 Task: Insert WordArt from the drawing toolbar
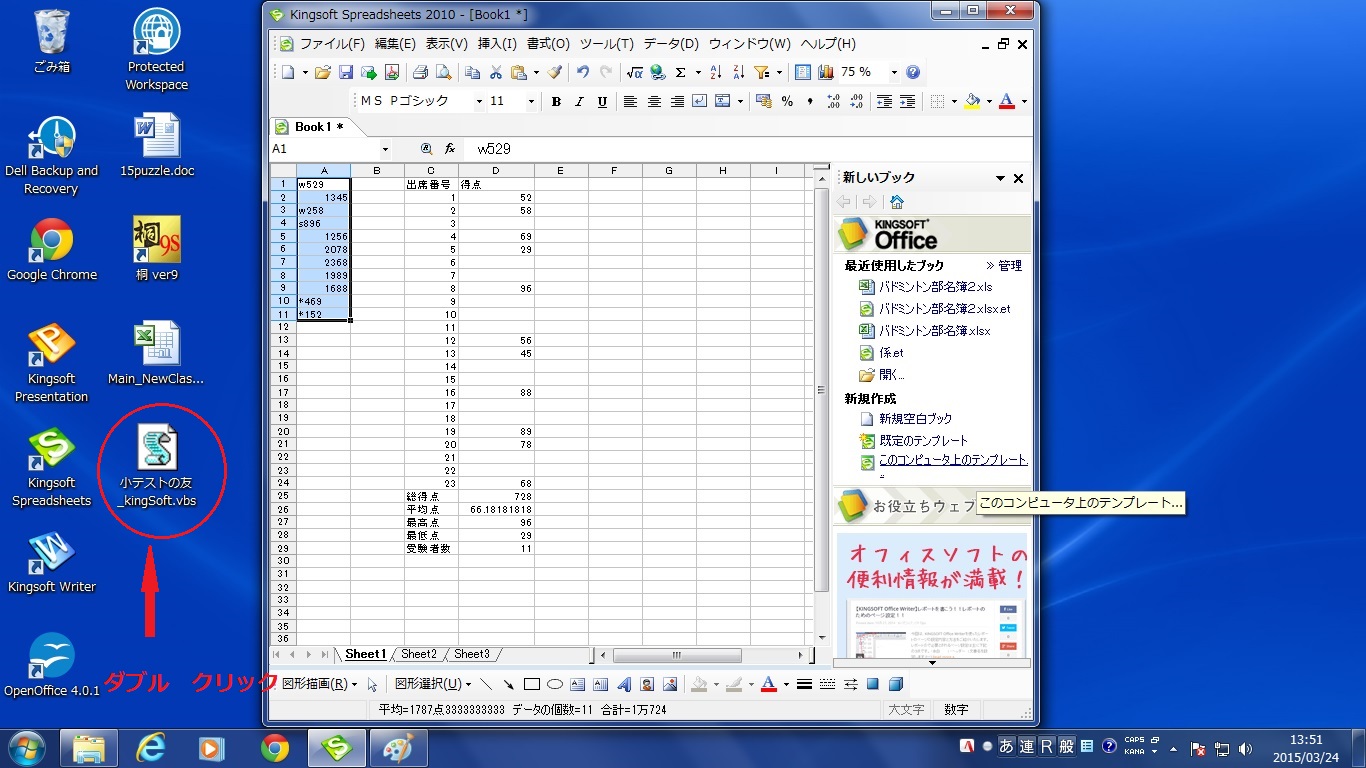click(x=624, y=685)
